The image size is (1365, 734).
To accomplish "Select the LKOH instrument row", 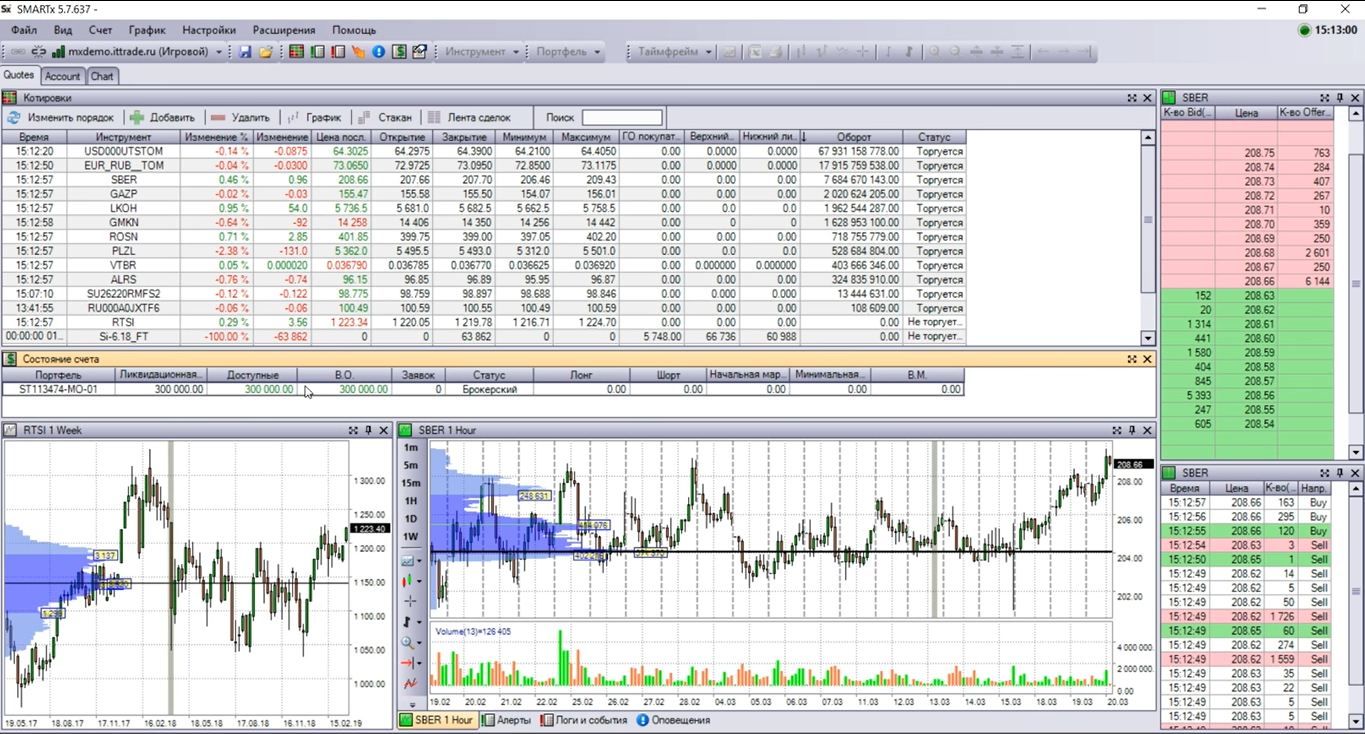I will (x=484, y=208).
